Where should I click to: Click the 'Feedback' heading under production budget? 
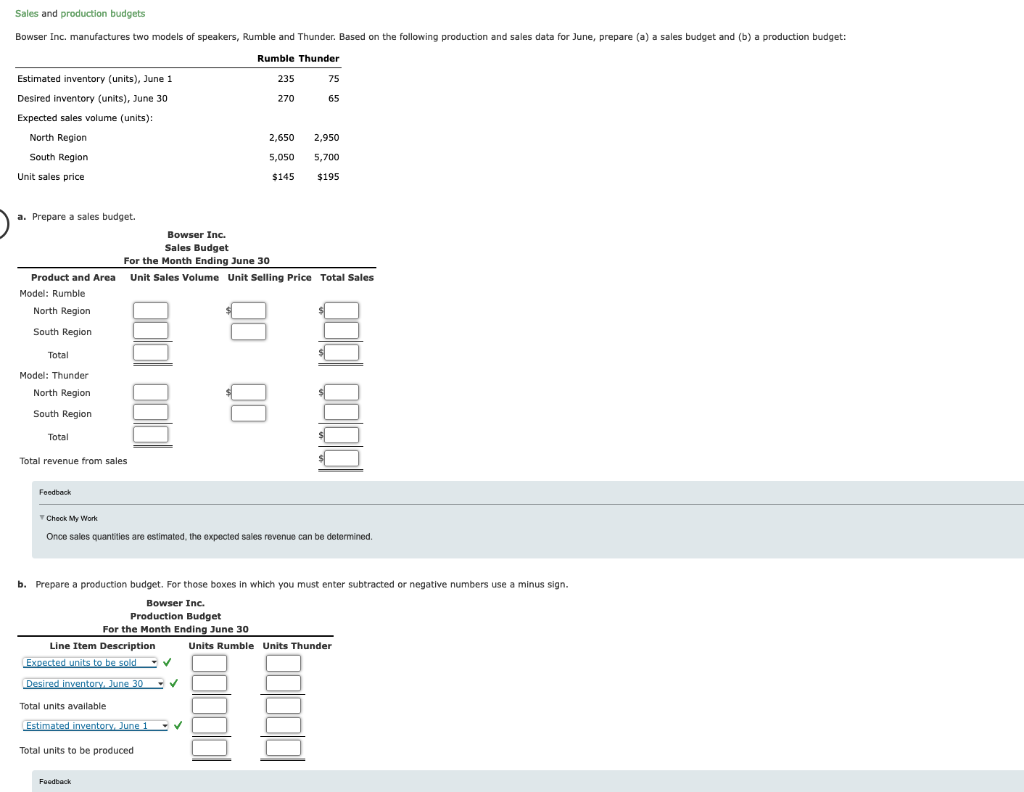coord(55,782)
